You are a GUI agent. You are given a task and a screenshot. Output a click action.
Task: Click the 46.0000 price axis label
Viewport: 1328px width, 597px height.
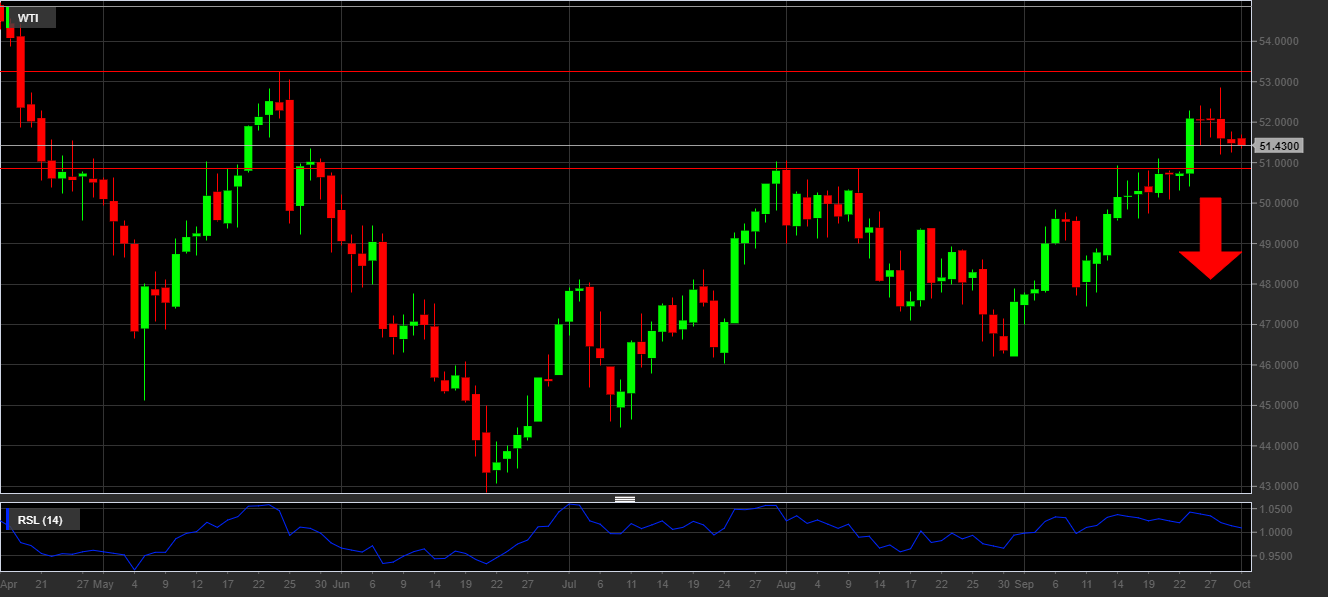[1280, 366]
